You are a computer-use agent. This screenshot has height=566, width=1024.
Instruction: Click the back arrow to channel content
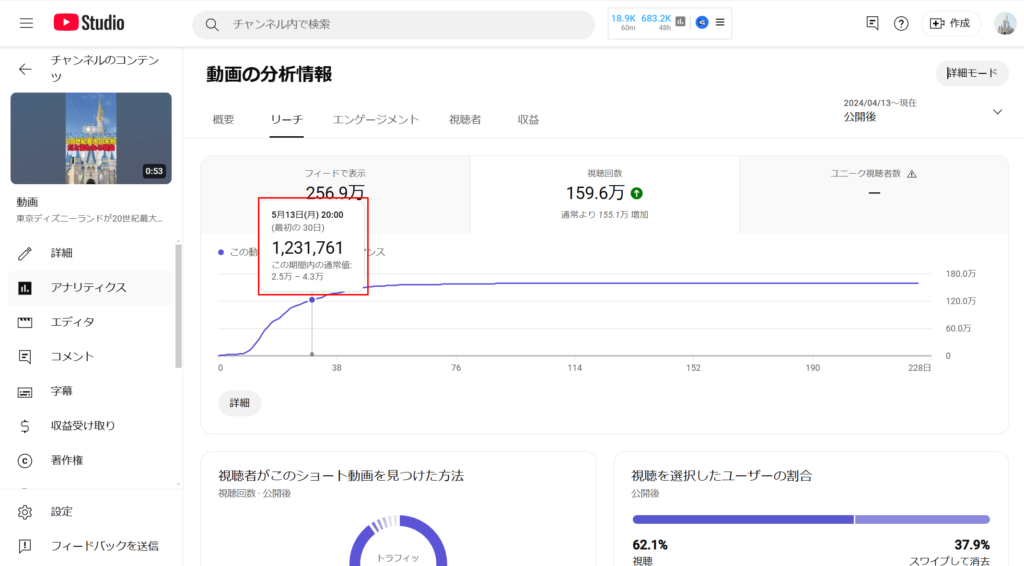[25, 69]
